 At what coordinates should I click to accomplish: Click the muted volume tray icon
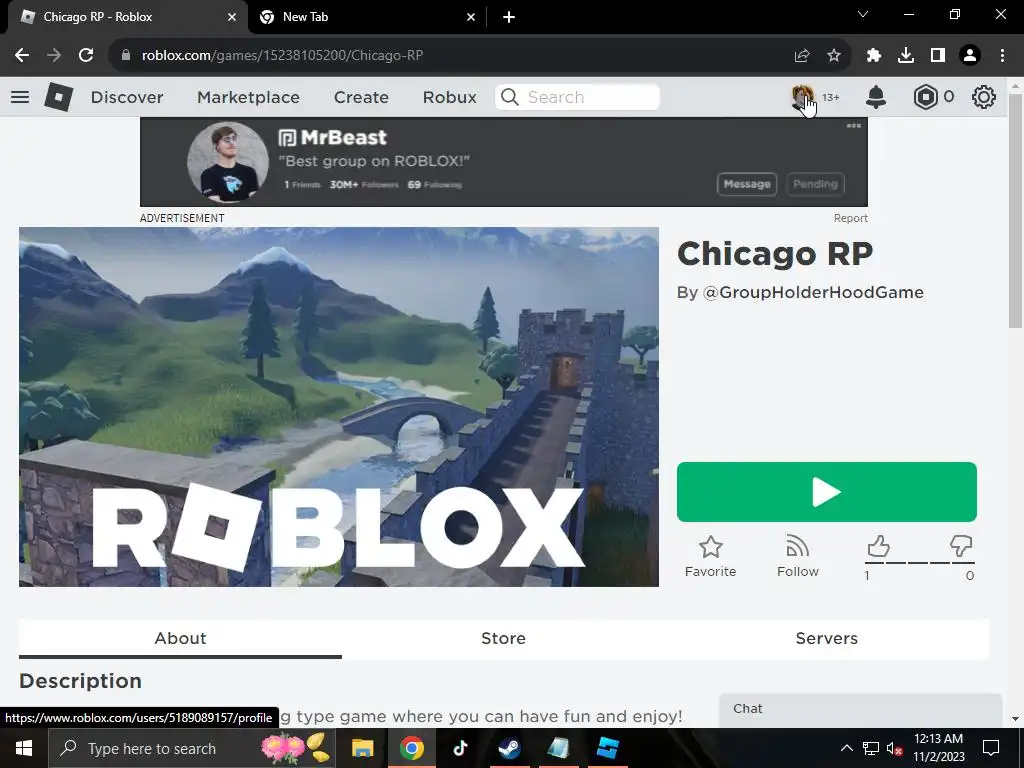pos(894,748)
